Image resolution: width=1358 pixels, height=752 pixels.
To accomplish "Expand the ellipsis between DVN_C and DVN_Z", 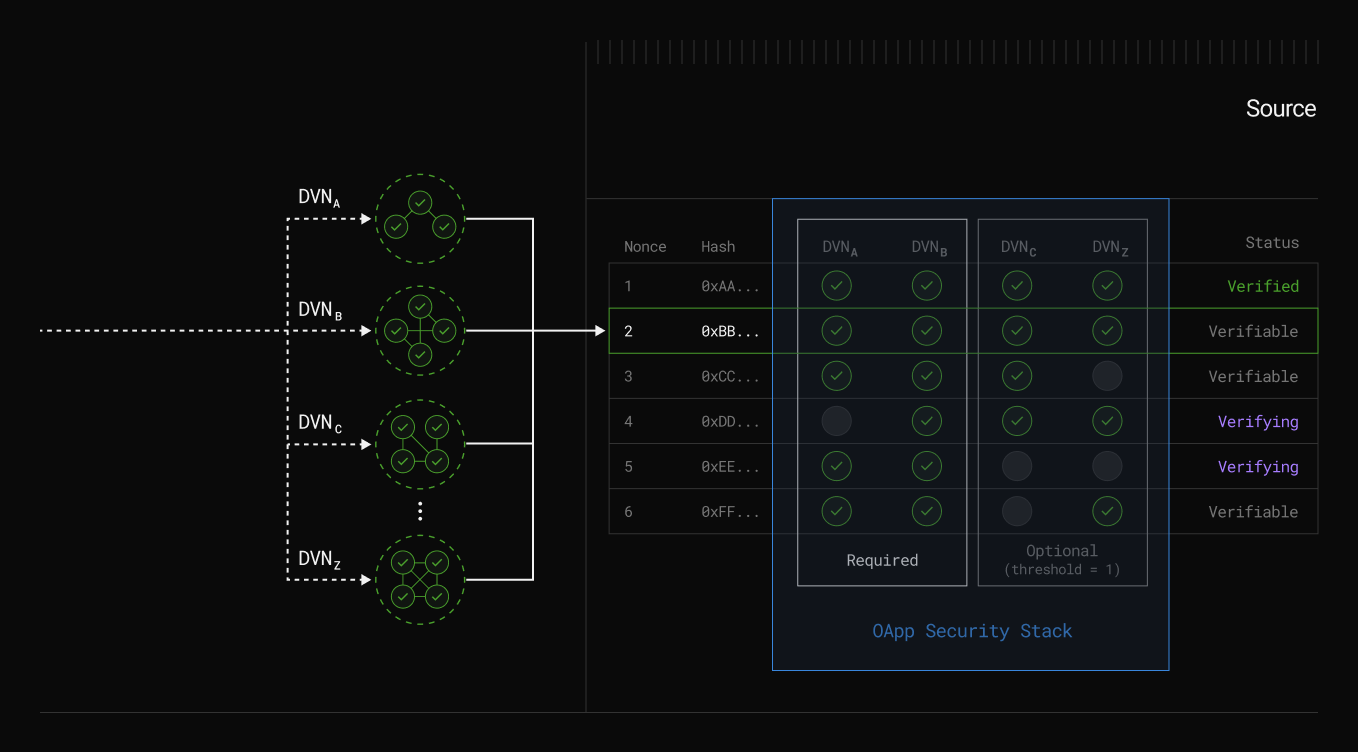I will pos(419,510).
